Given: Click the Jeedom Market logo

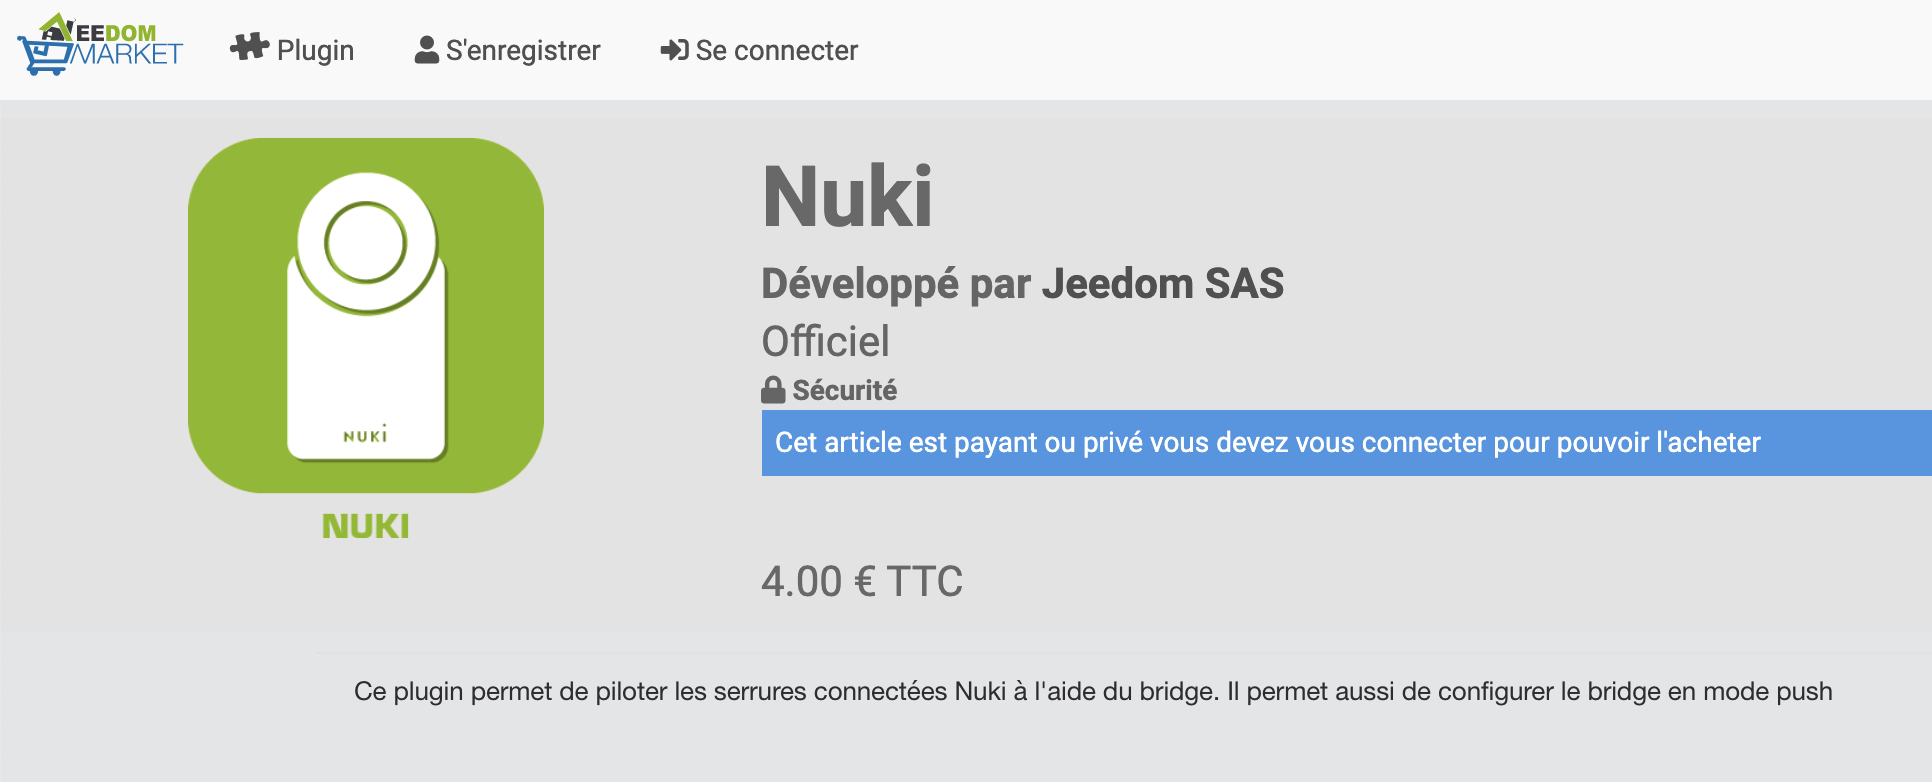Looking at the screenshot, I should [x=100, y=45].
